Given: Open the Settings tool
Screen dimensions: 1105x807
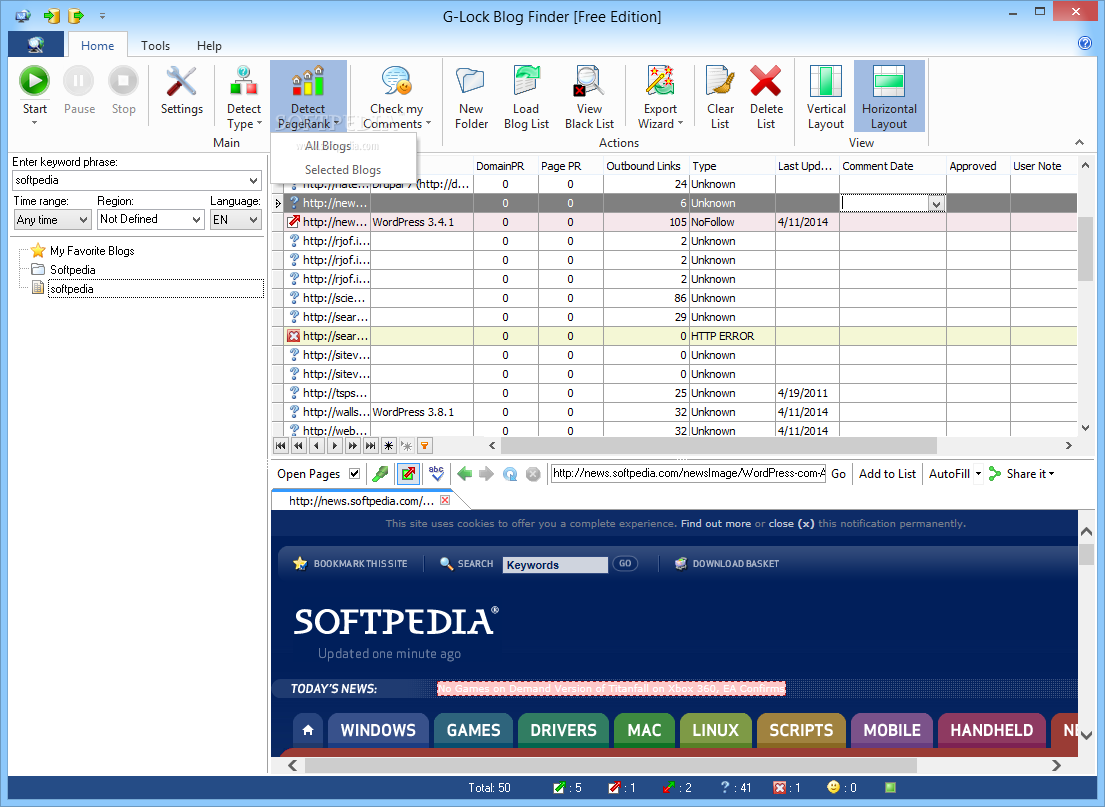Looking at the screenshot, I should [181, 90].
